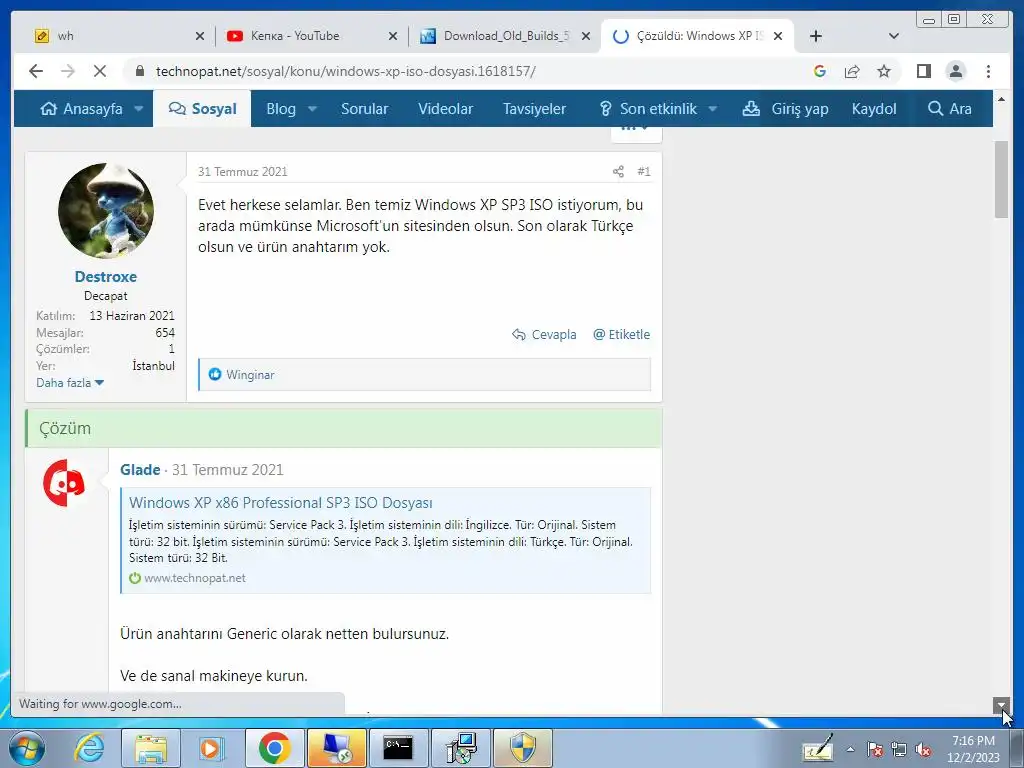Switch to the 'wh' browser tab

[118, 36]
